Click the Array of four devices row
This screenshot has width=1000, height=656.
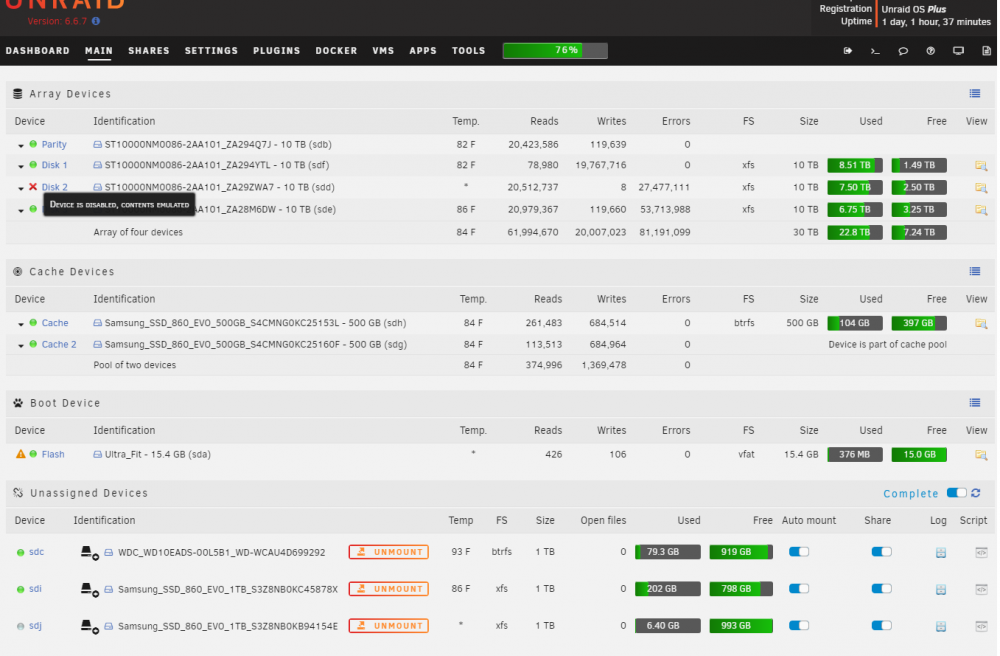pos(500,233)
